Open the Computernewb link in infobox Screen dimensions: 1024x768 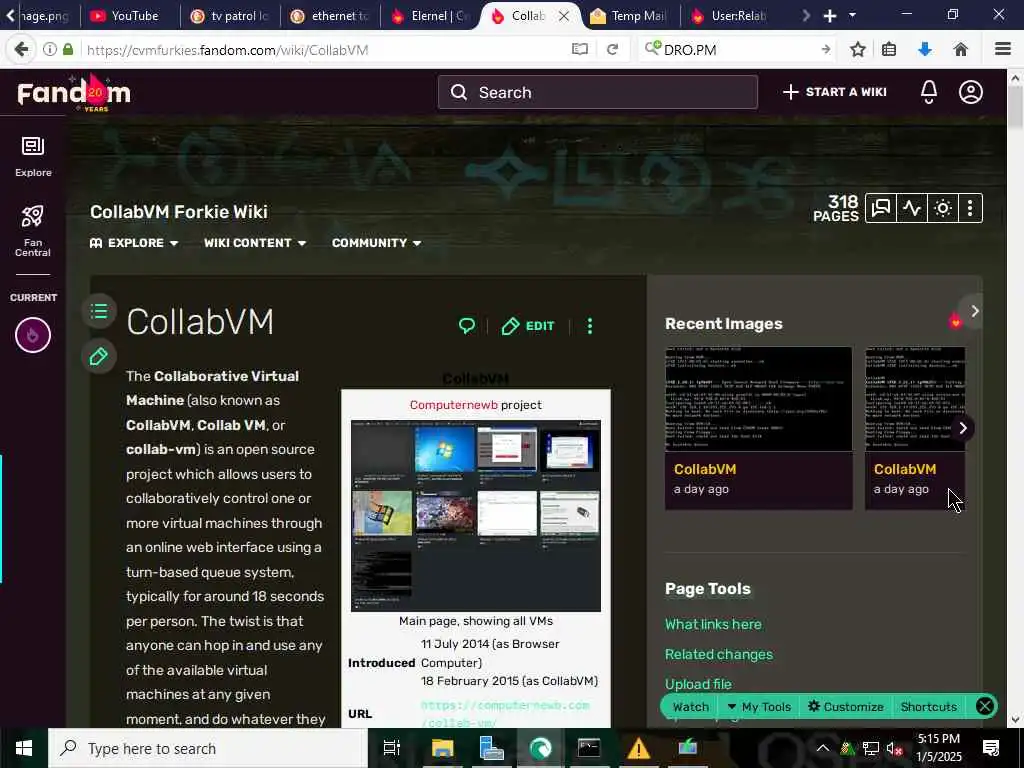453,405
